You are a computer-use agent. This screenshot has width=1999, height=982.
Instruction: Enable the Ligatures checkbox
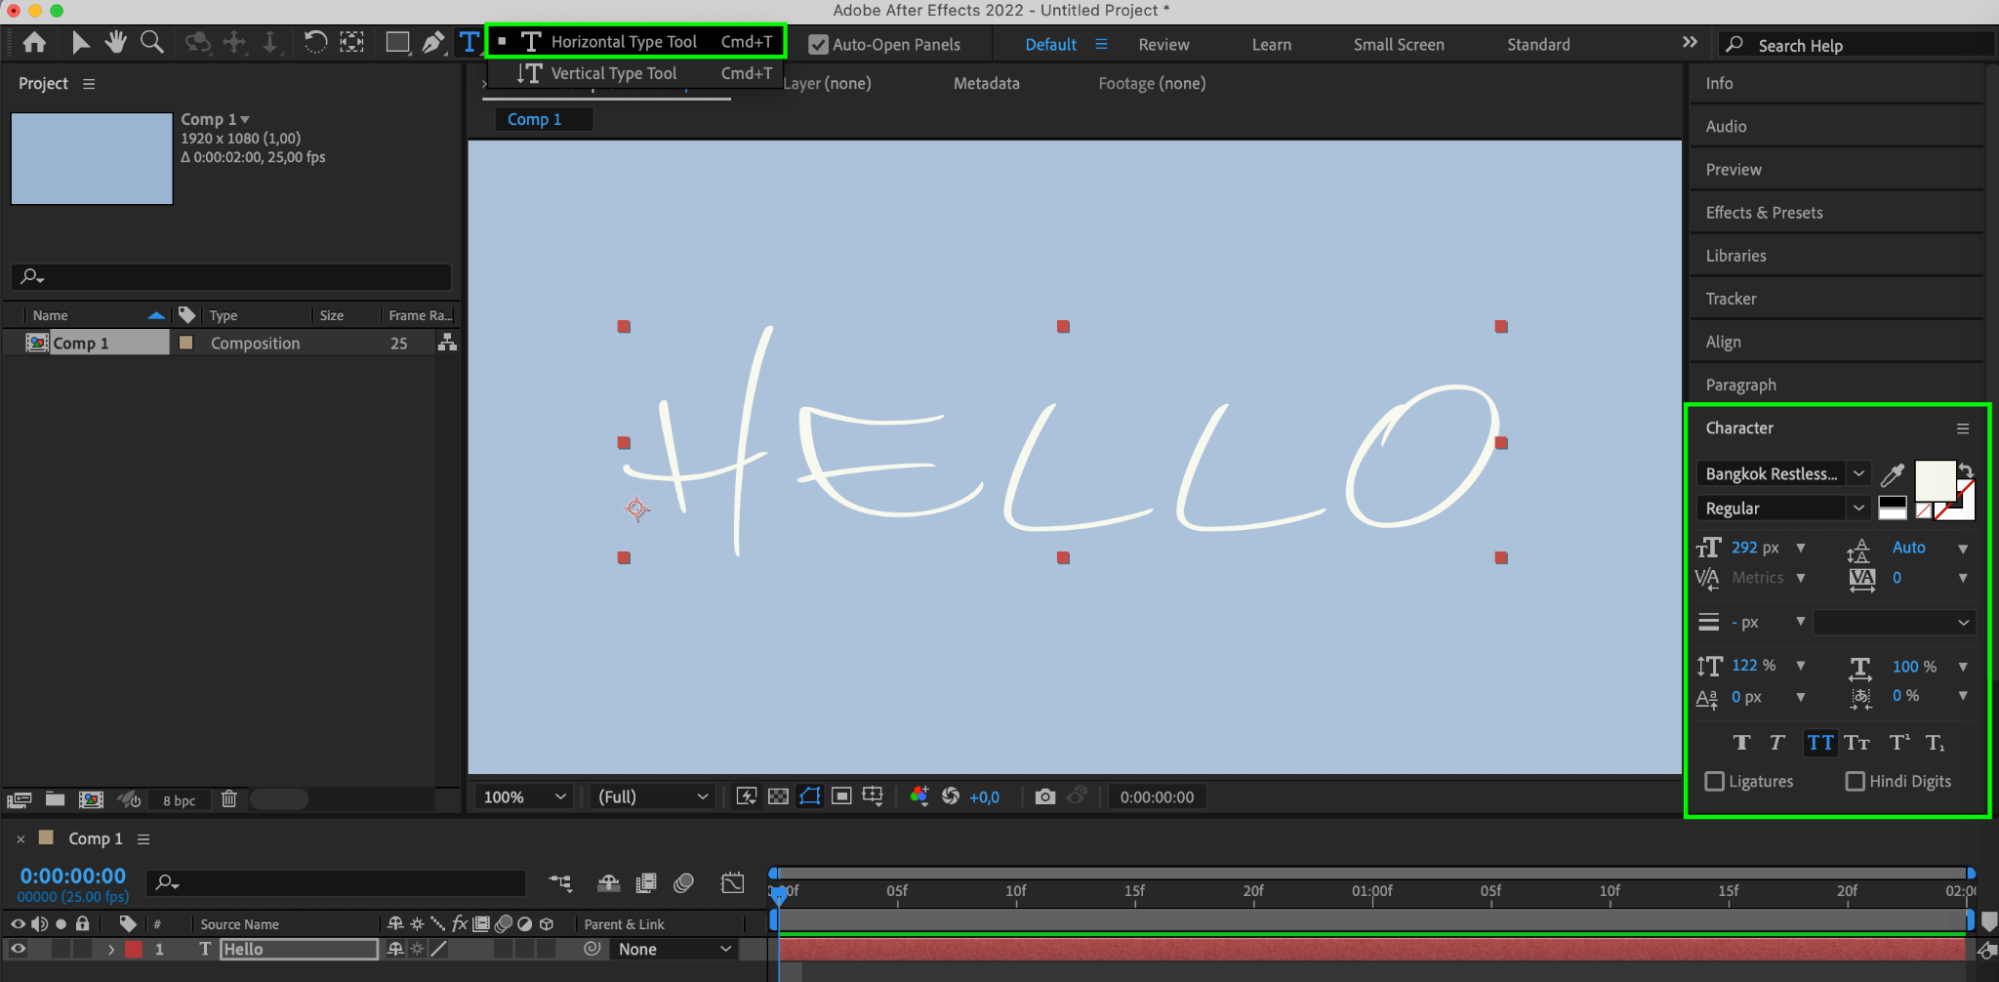coord(1715,781)
